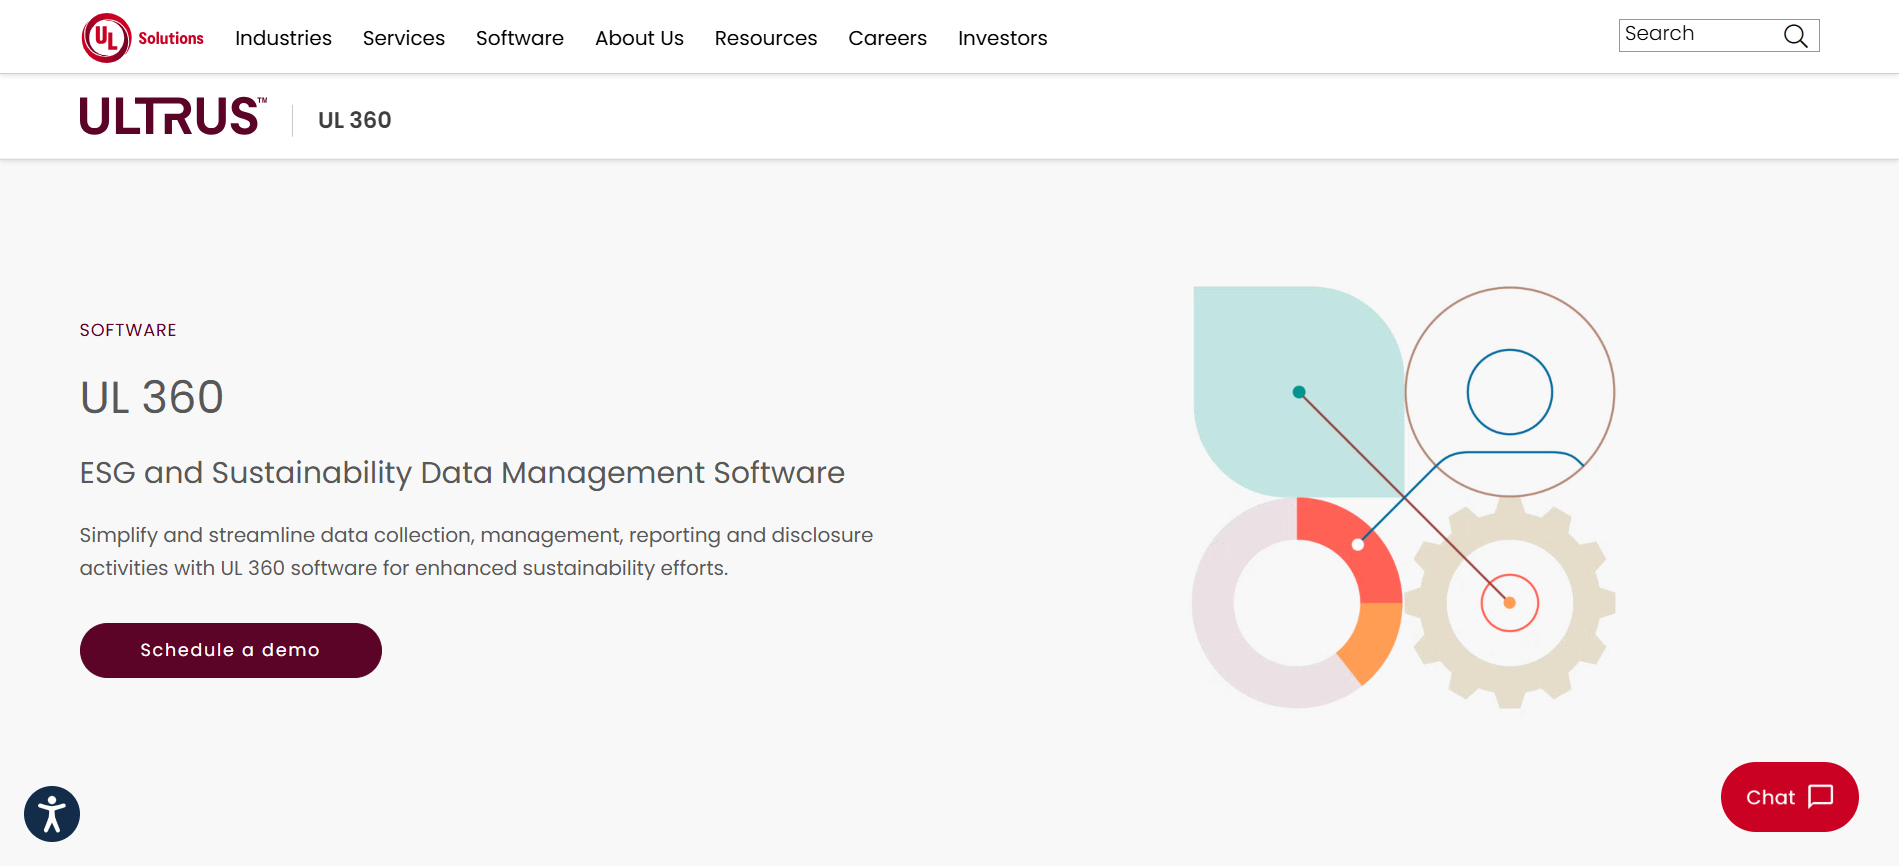This screenshot has height=866, width=1899.
Task: Click the UL Solutions logo
Action: pos(143,38)
